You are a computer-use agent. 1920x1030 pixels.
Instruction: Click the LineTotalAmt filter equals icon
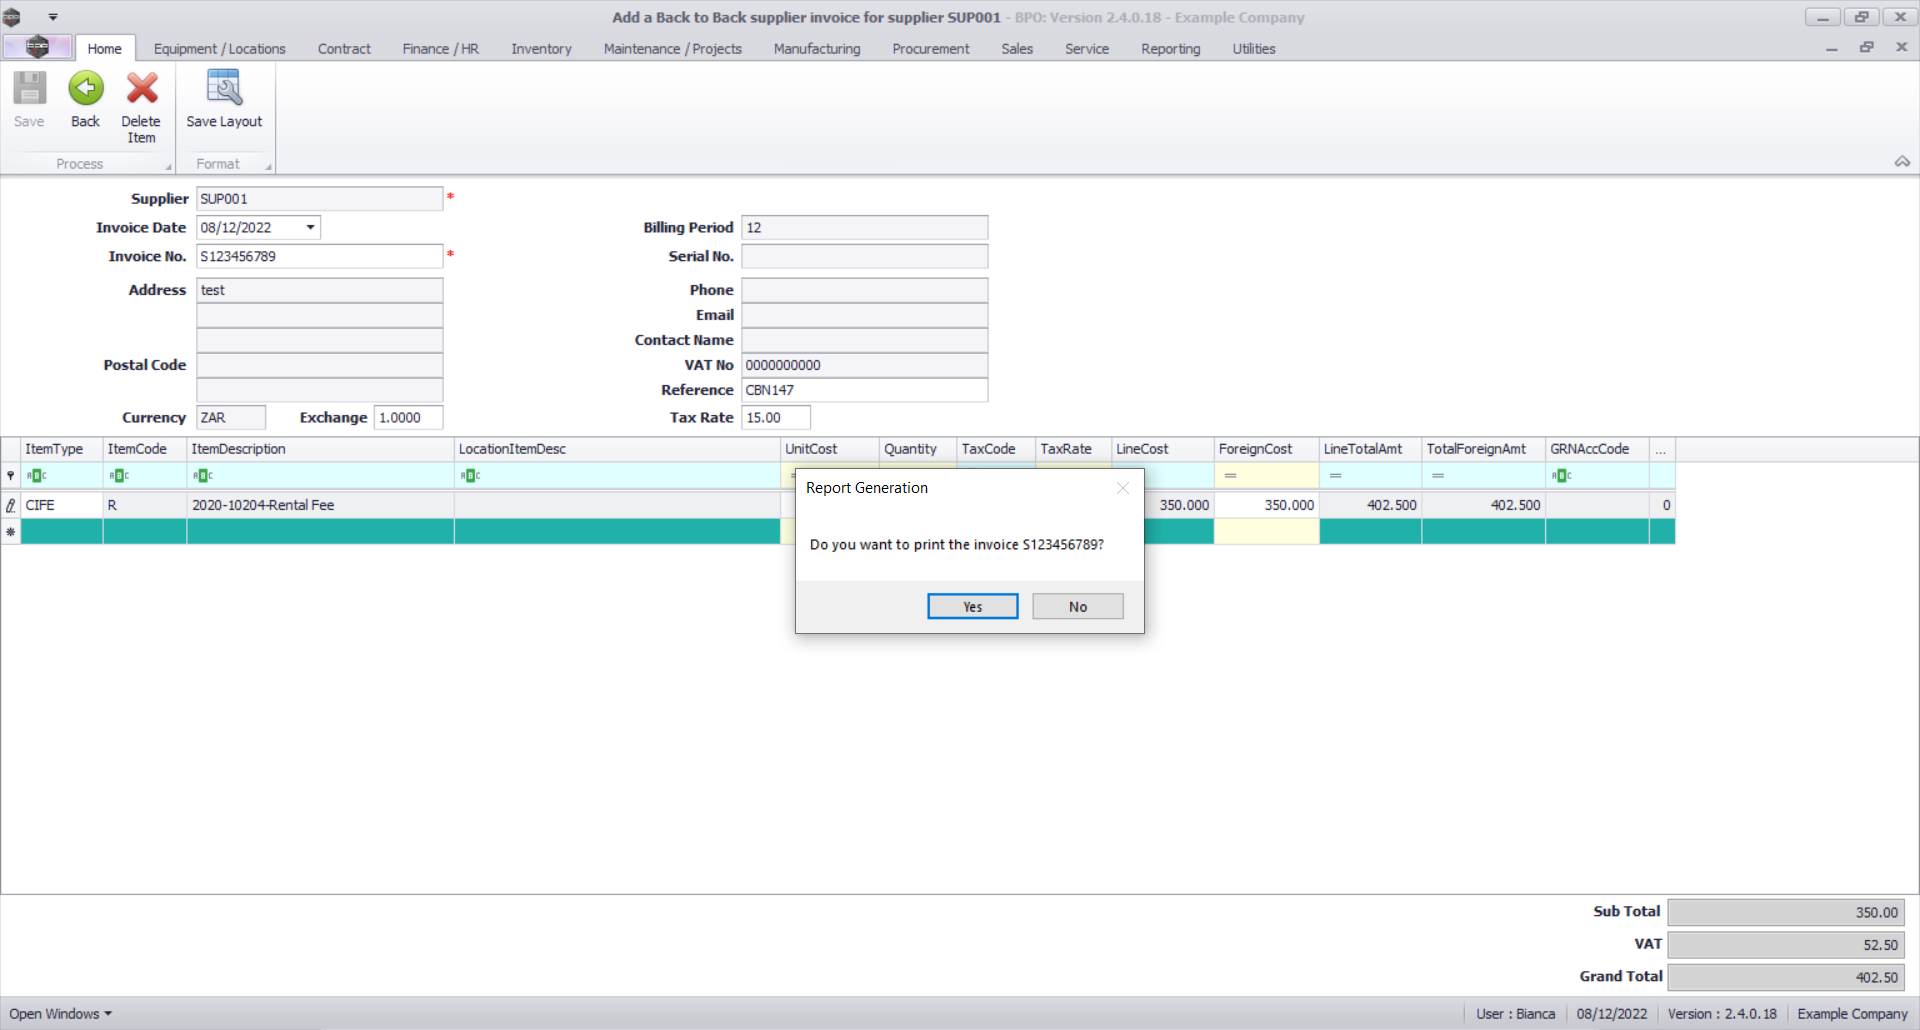pyautogui.click(x=1336, y=476)
